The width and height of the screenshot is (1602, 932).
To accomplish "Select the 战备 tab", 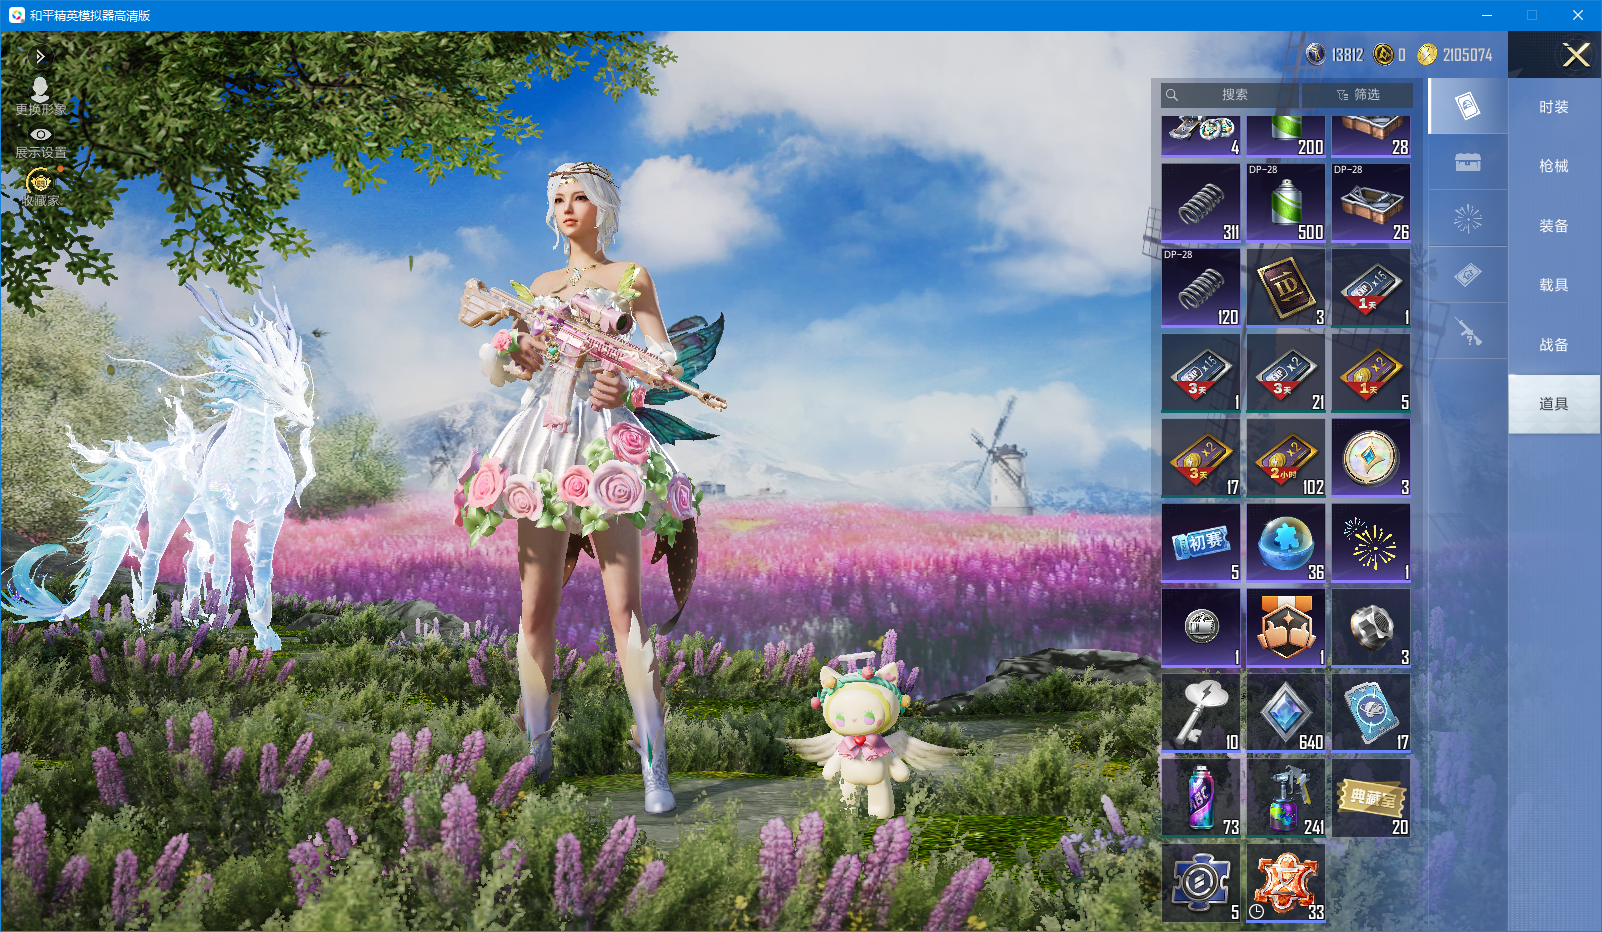I will coord(1553,345).
